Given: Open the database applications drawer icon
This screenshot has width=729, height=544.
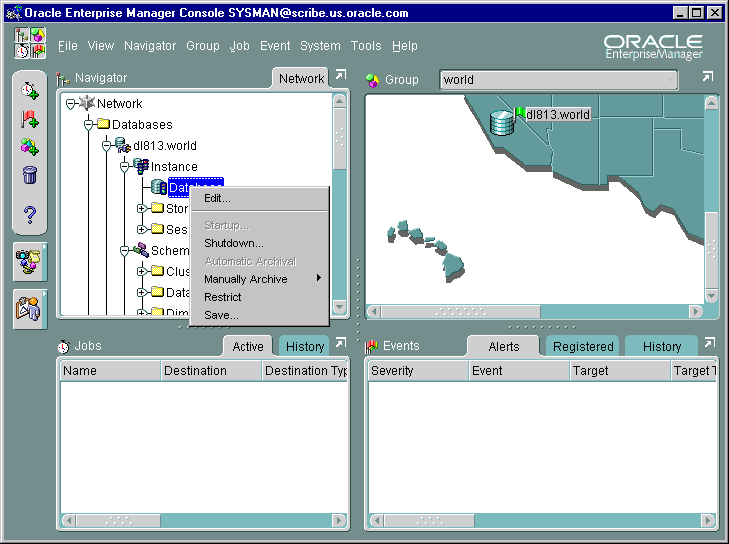Looking at the screenshot, I should pos(30,262).
